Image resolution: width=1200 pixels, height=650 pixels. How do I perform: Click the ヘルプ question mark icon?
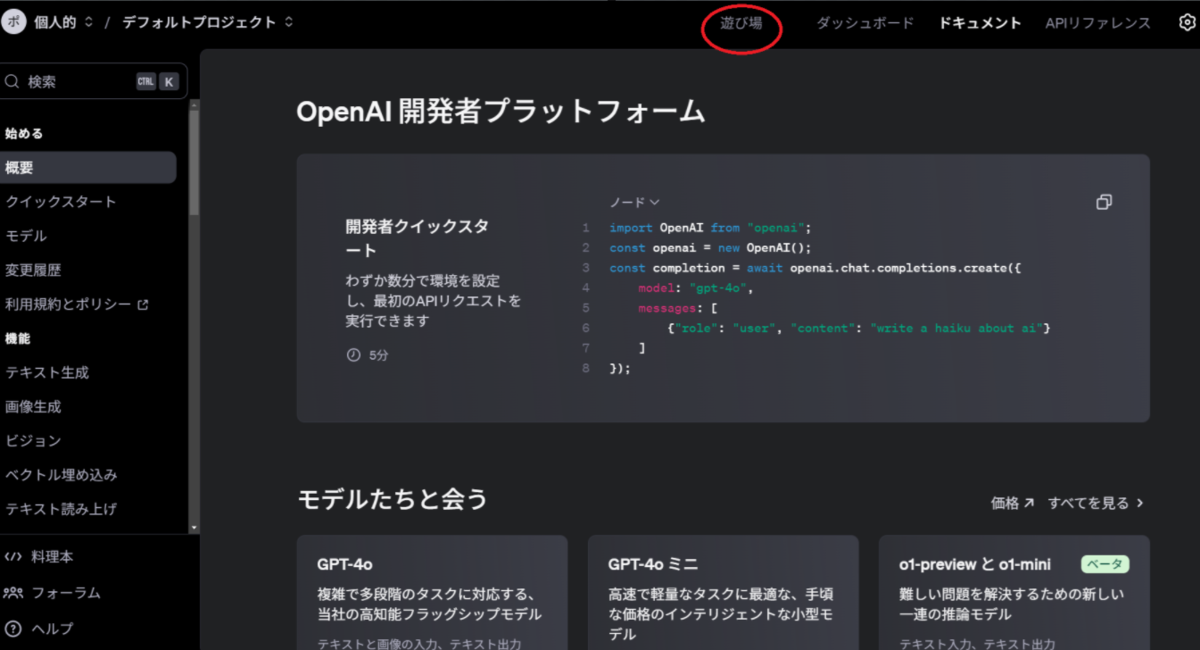[x=13, y=629]
